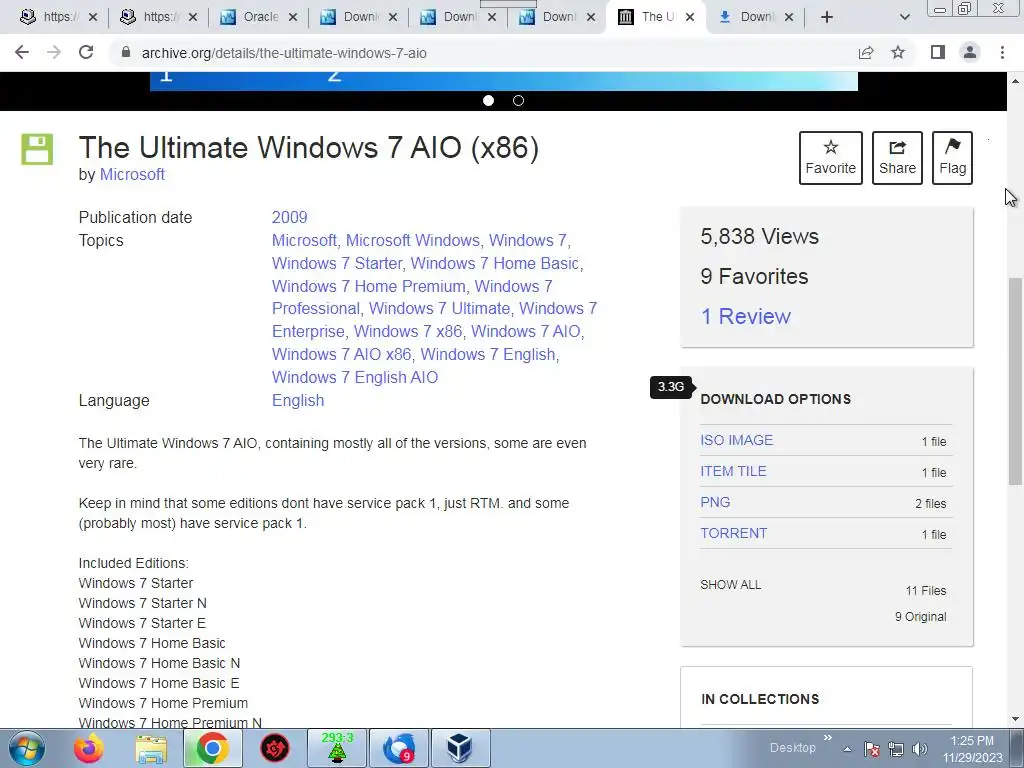Screen dimensions: 1024x768
Task: Open the Windows 7 English AIO topic
Action: click(355, 377)
